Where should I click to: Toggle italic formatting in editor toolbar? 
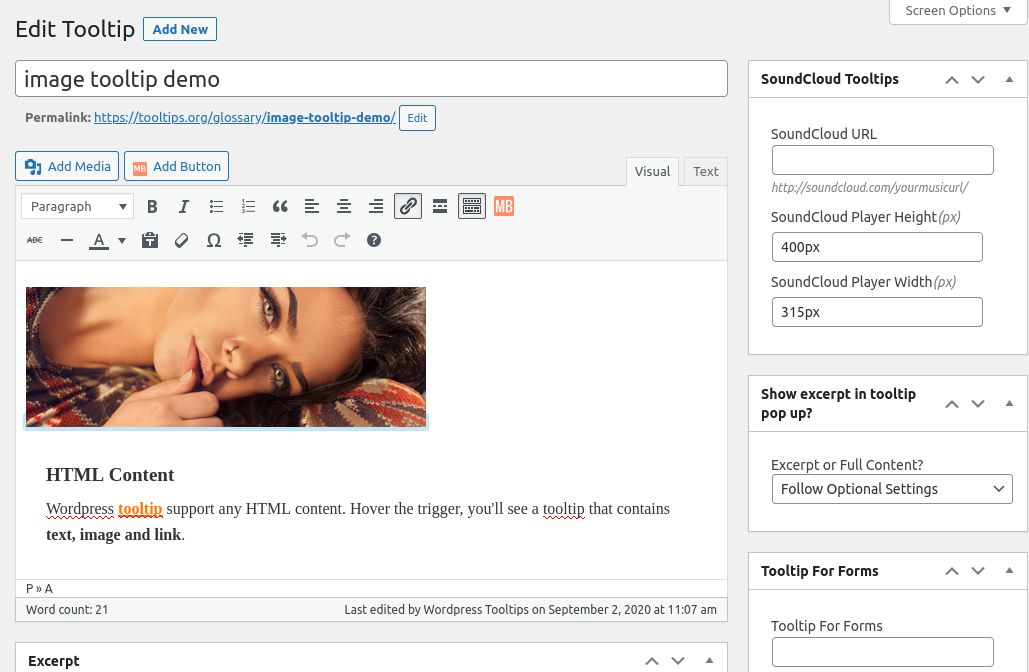point(184,207)
